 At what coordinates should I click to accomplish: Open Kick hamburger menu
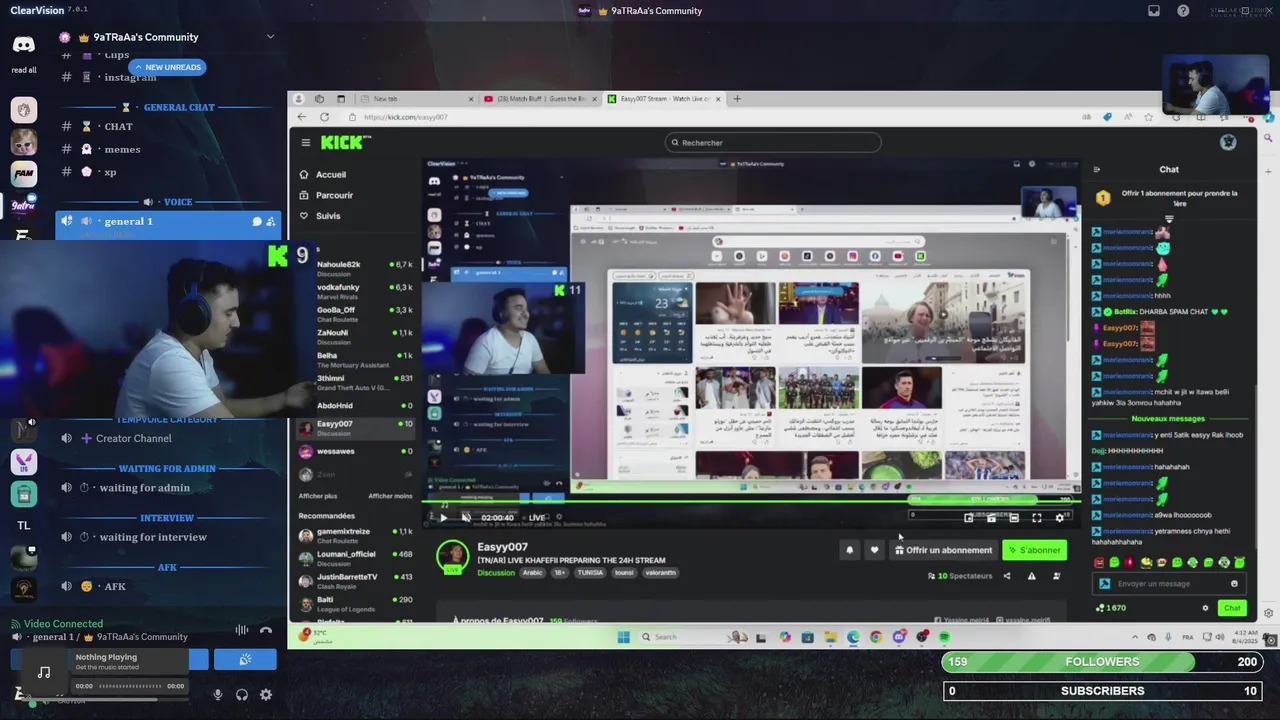(x=305, y=142)
